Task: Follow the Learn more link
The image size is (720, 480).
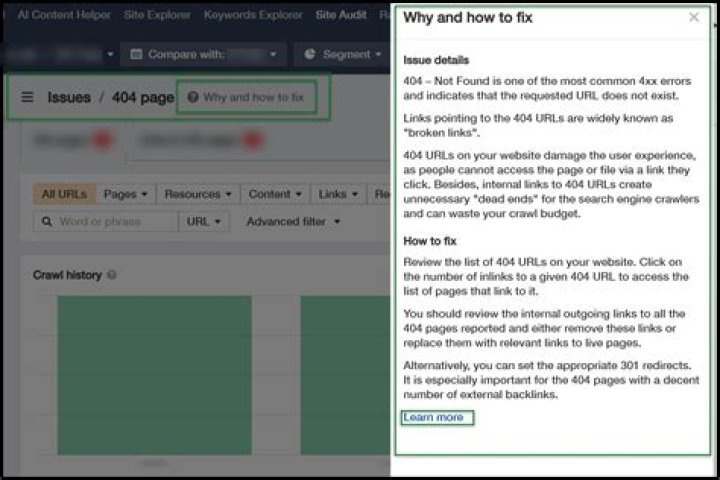Action: click(433, 417)
